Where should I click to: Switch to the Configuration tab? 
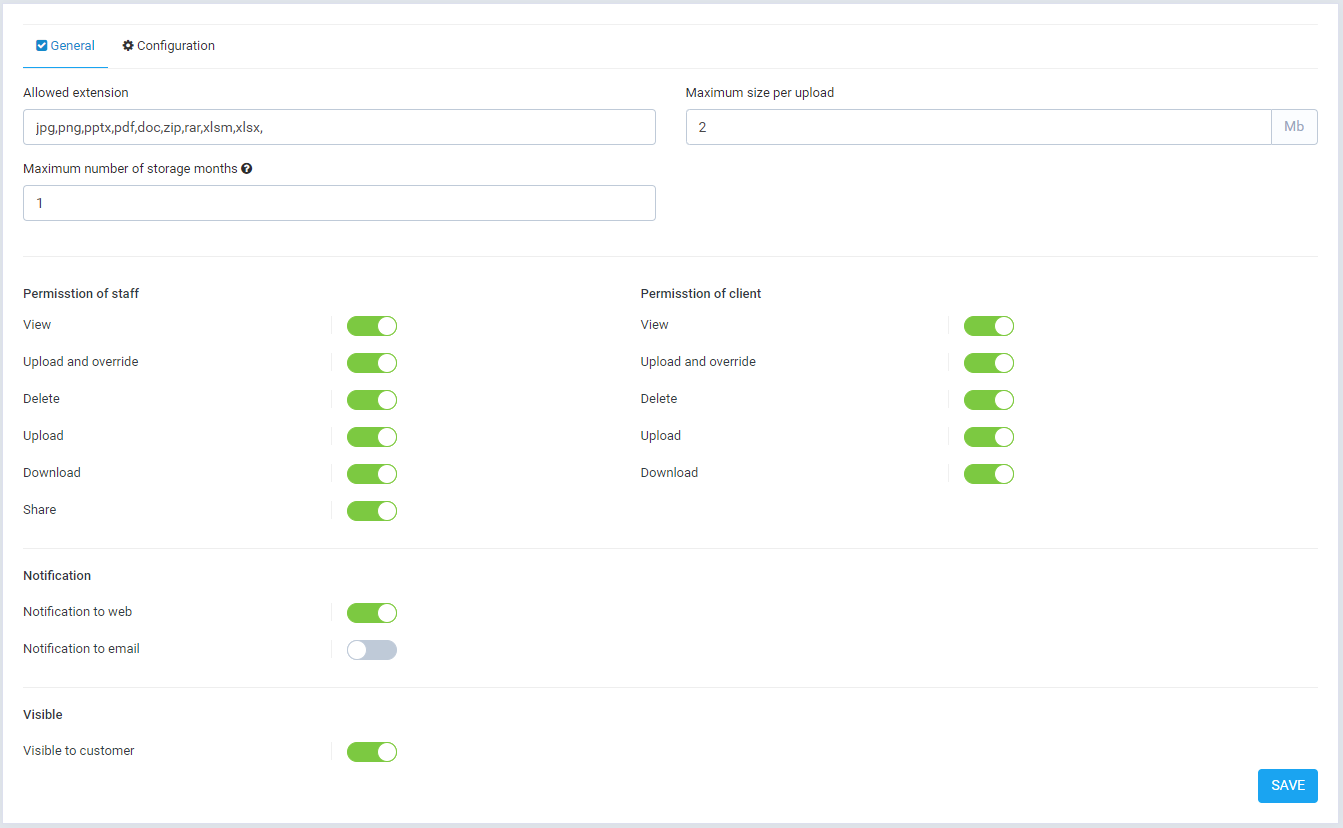tap(168, 46)
